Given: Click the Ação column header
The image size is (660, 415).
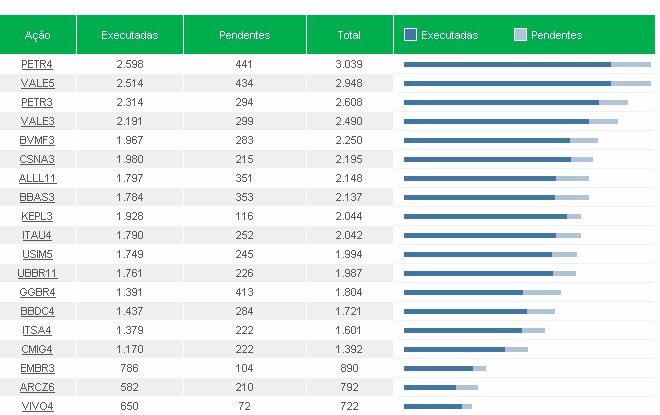Looking at the screenshot, I should [x=38, y=35].
